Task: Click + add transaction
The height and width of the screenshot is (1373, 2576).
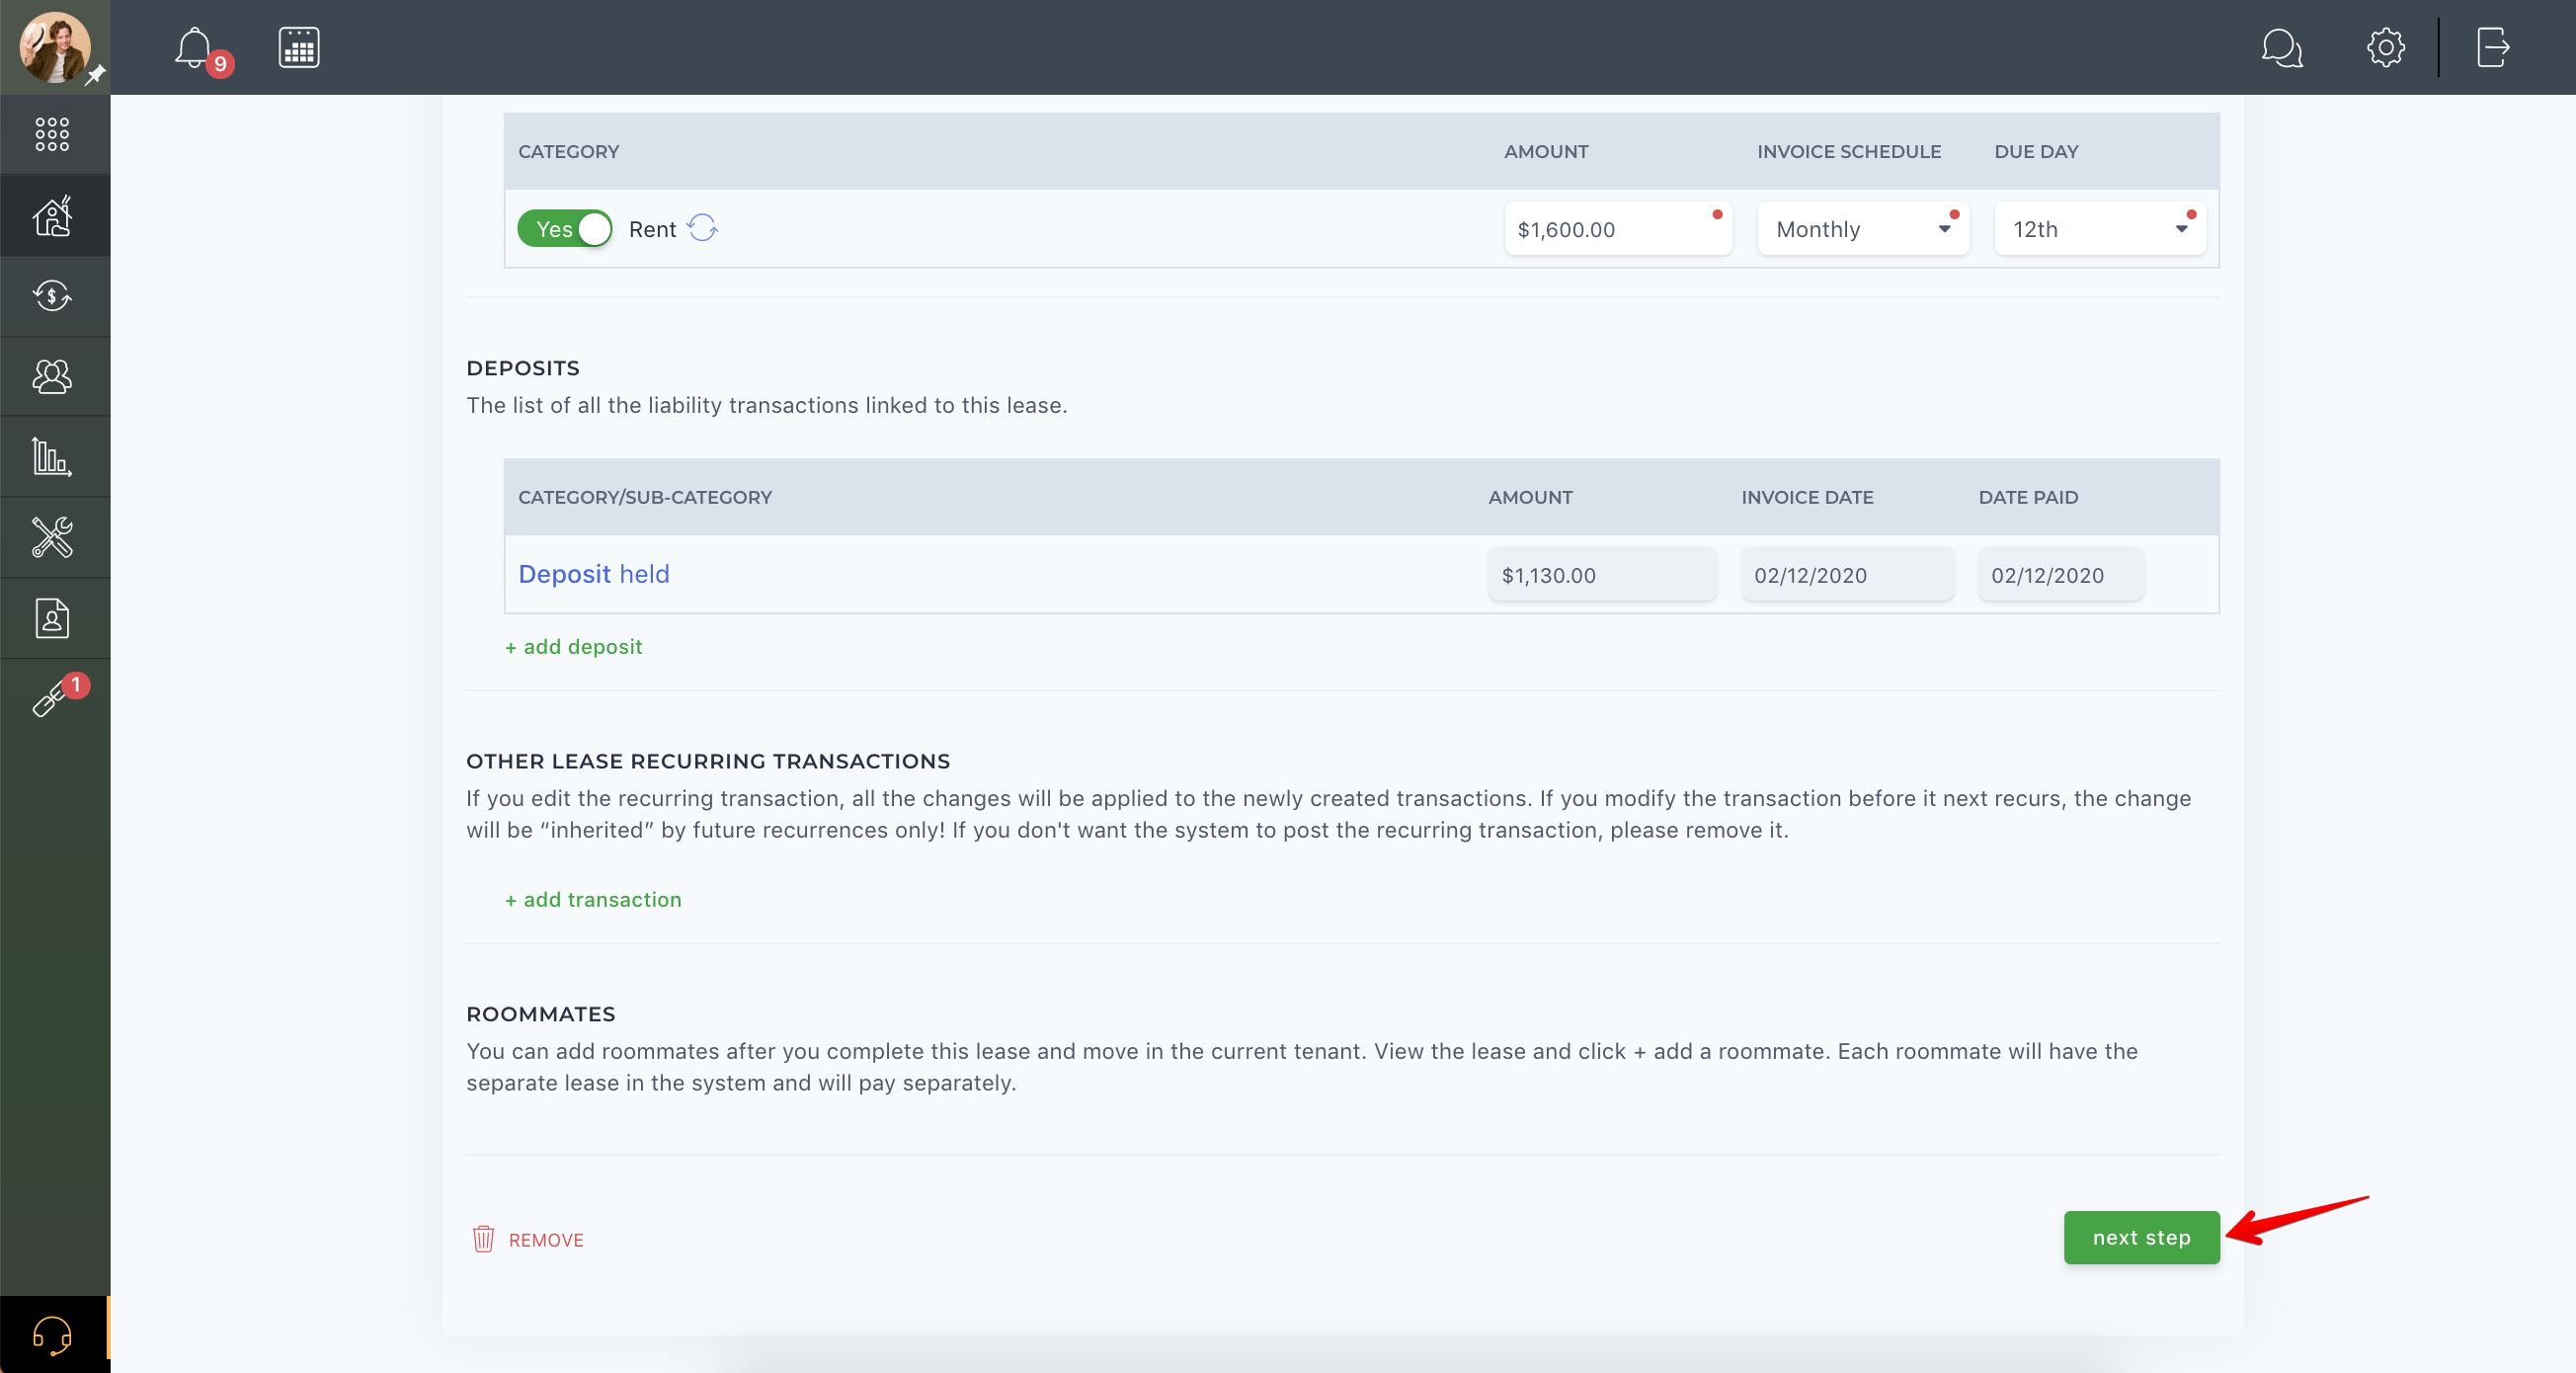Action: (x=593, y=900)
